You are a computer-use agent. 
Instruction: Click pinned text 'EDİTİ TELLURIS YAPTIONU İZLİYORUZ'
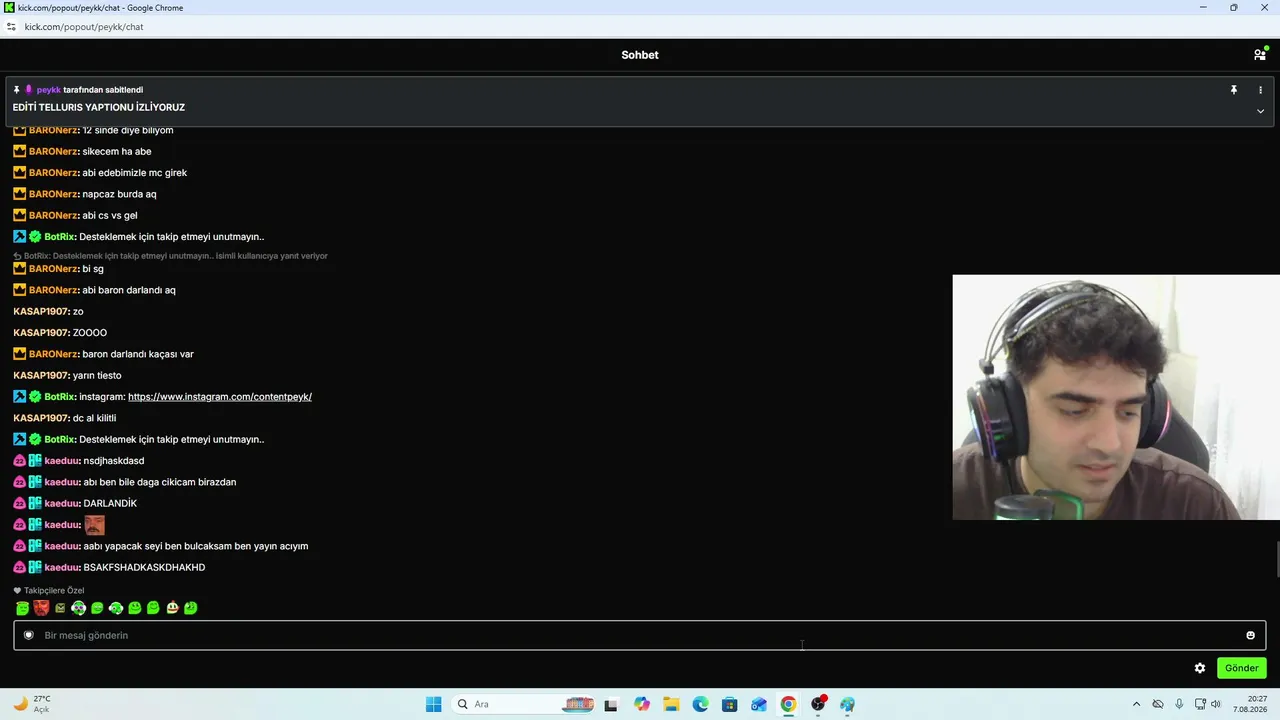(99, 107)
